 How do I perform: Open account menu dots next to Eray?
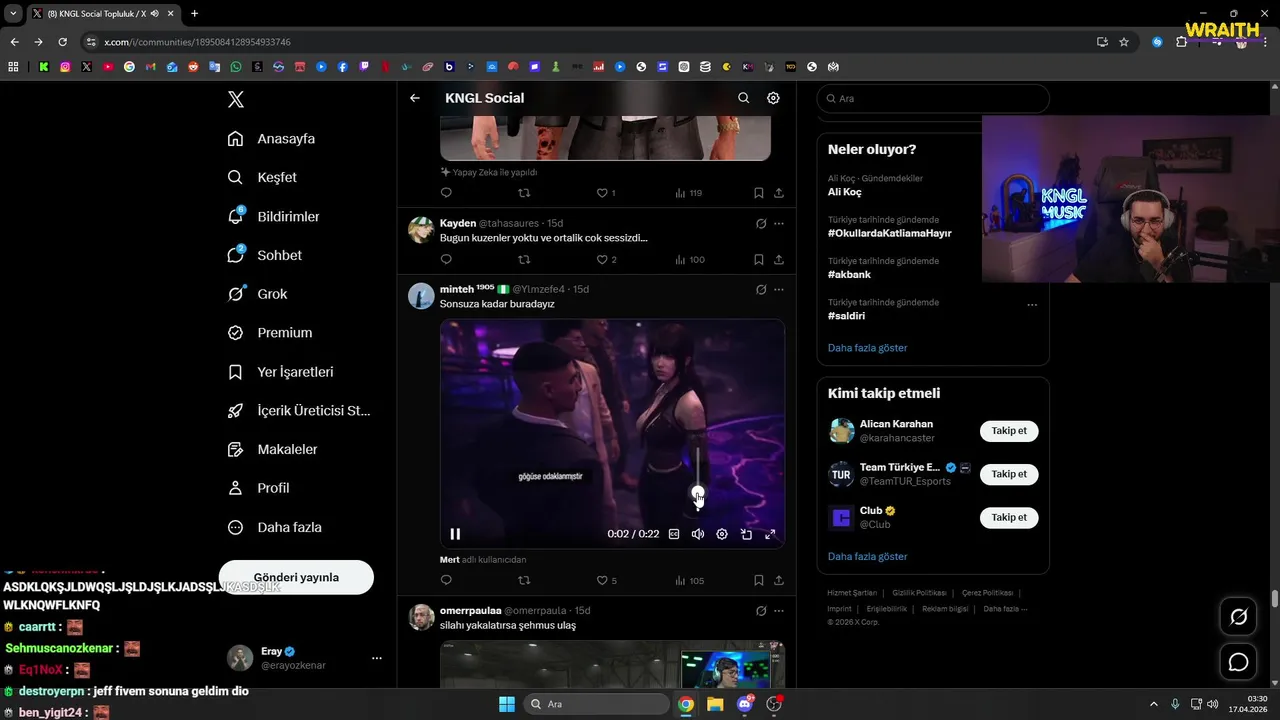[377, 658]
